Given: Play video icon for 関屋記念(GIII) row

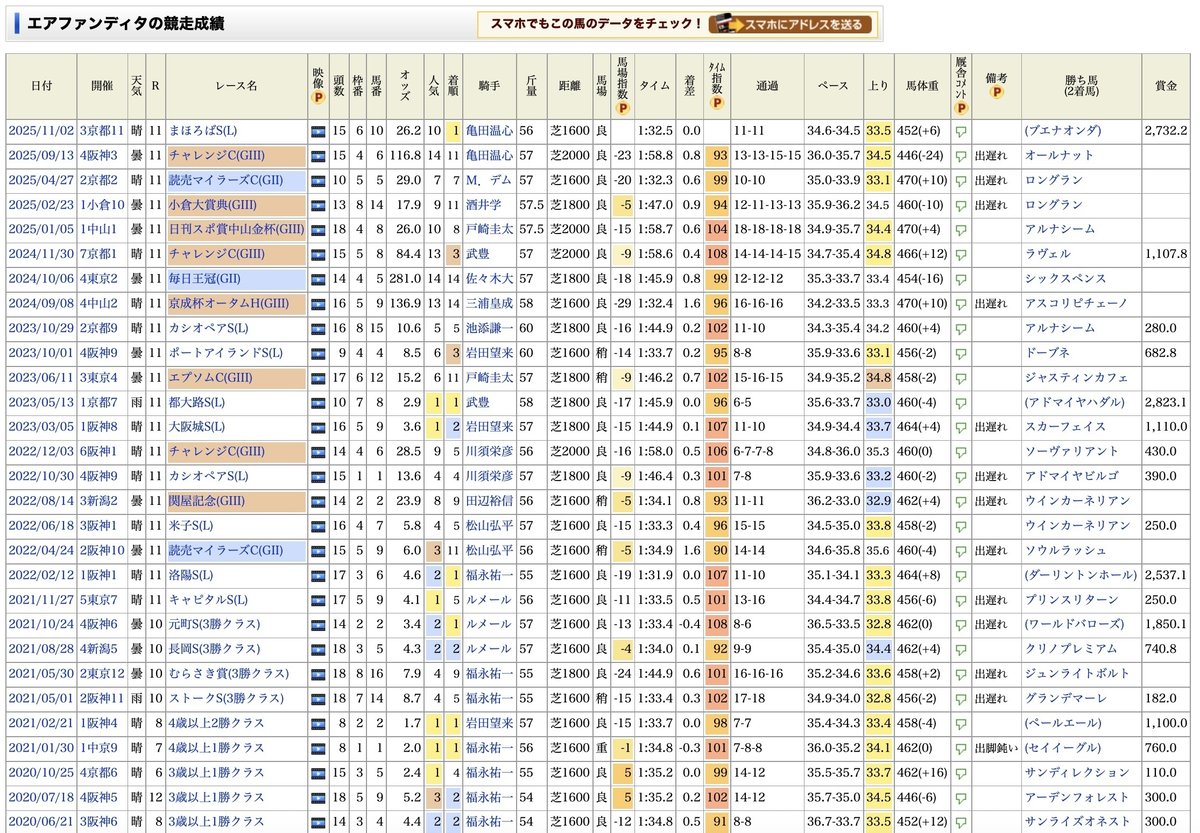Looking at the screenshot, I should (x=318, y=500).
